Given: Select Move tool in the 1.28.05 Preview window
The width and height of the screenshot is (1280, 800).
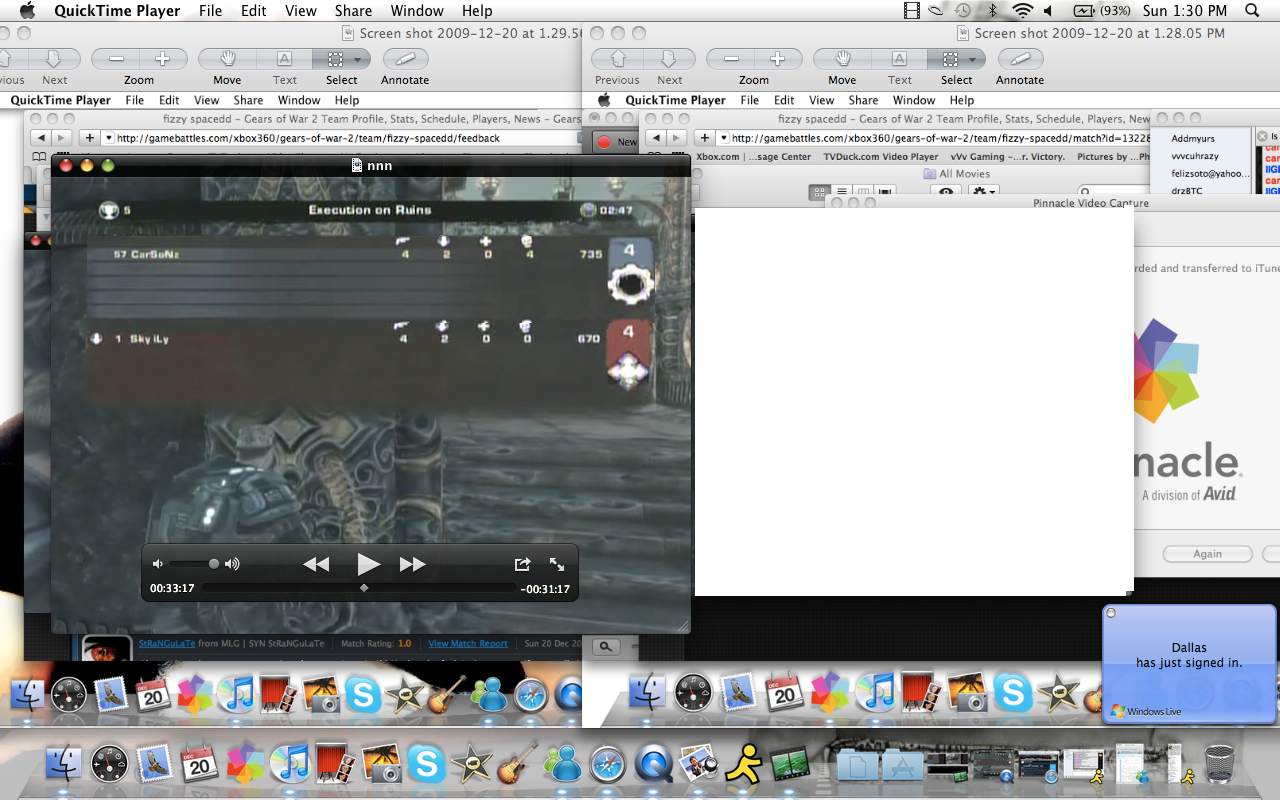Looking at the screenshot, I should (842, 60).
